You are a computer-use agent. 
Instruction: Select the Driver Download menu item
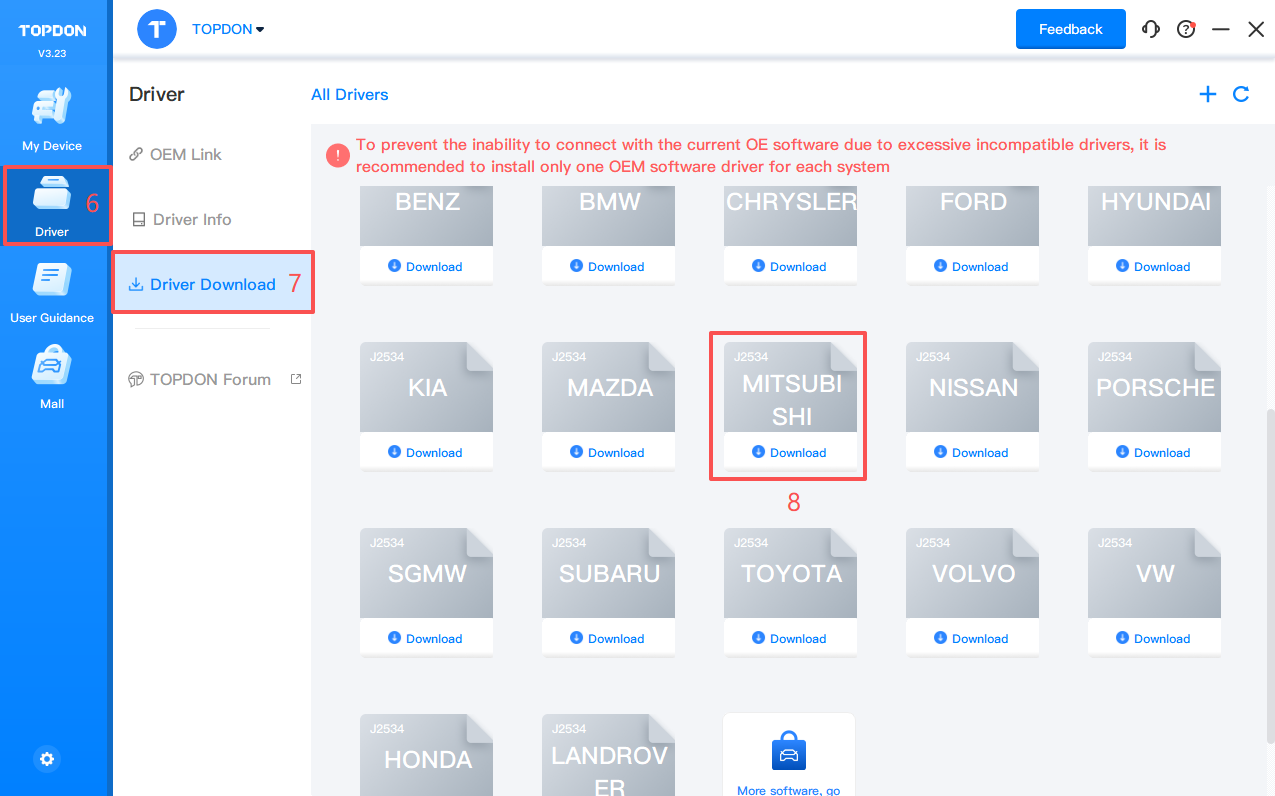pyautogui.click(x=212, y=284)
